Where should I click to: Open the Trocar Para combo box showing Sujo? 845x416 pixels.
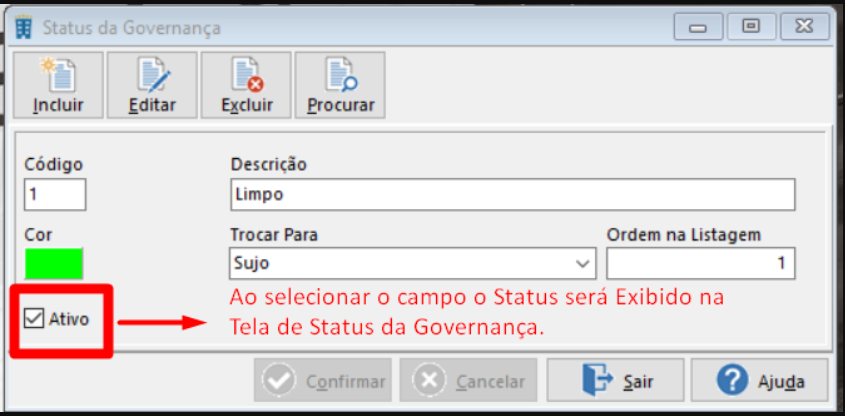pos(413,264)
